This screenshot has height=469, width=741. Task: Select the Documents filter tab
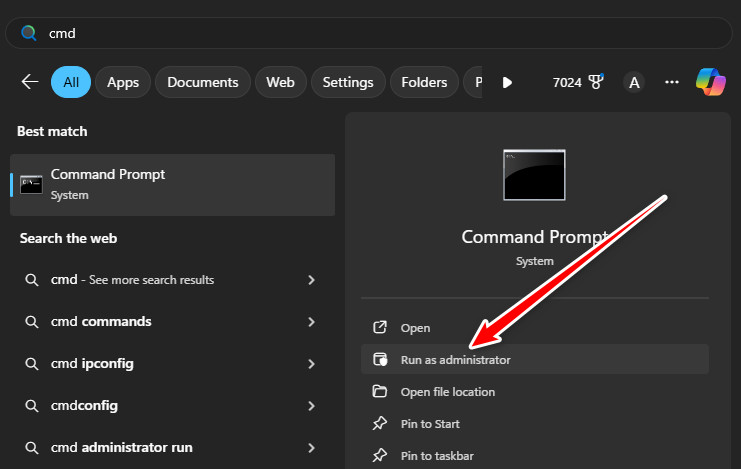[x=202, y=82]
